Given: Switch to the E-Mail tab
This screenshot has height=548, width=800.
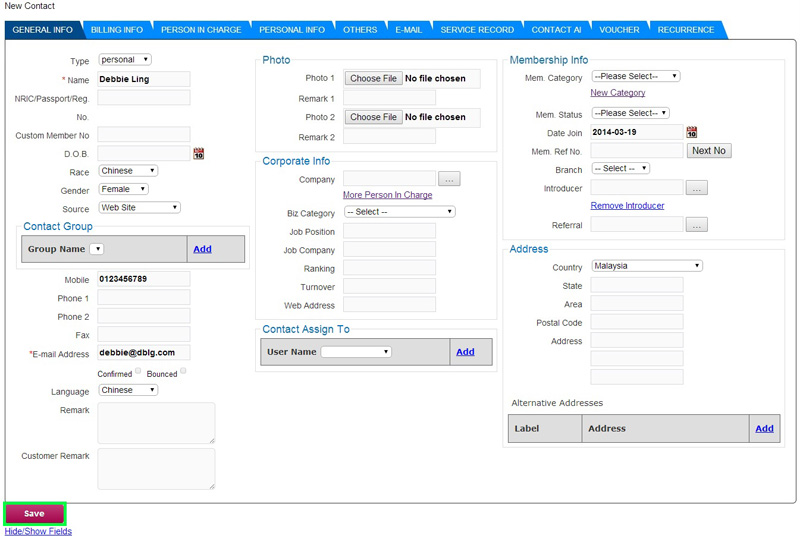Looking at the screenshot, I should 409,30.
